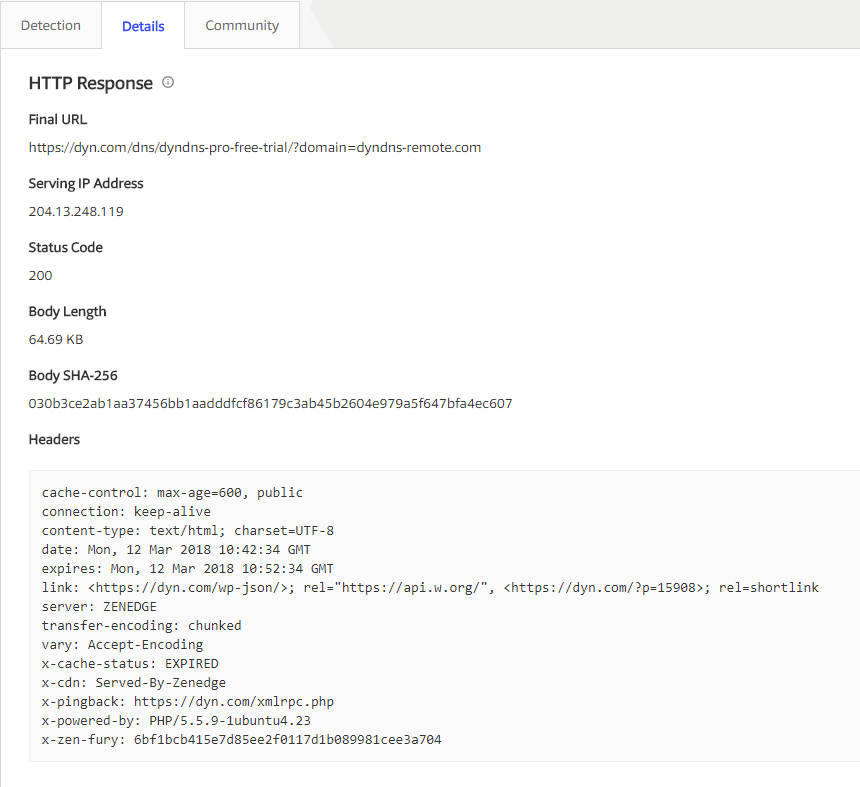Click the x-cdn: Served-By-Zenedge line

(x=134, y=683)
